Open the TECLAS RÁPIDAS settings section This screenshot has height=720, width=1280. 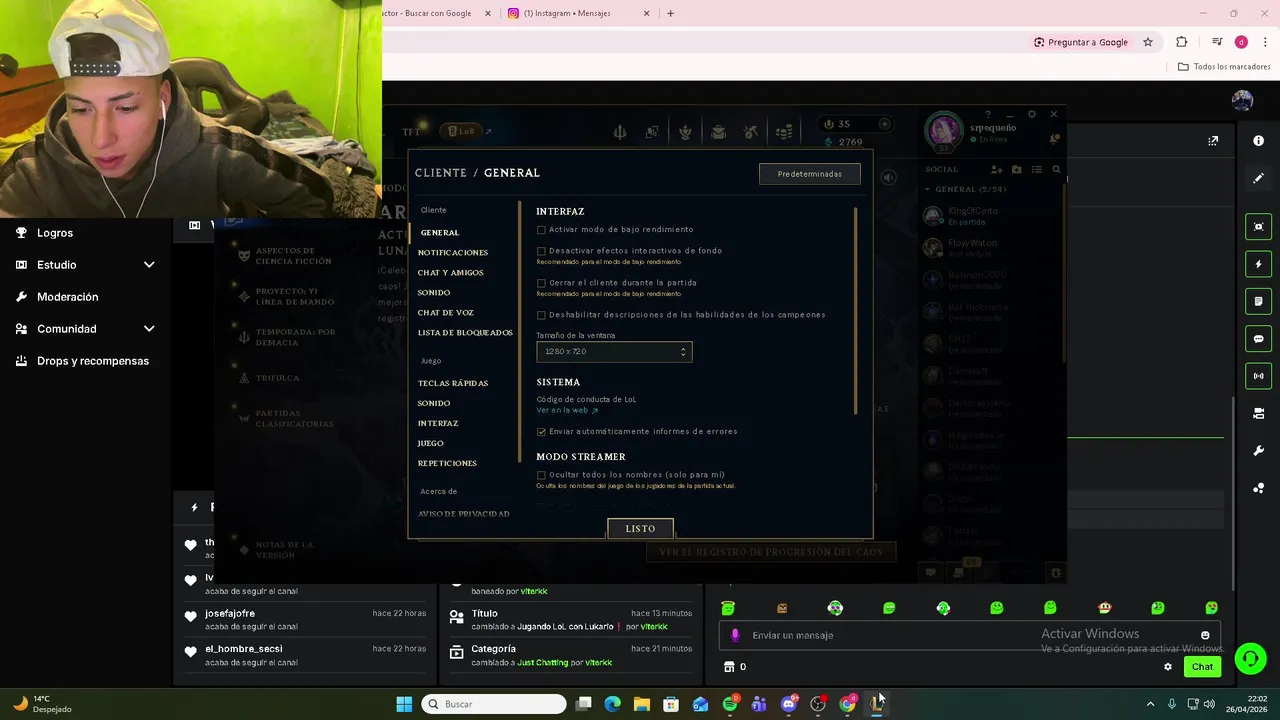click(453, 384)
